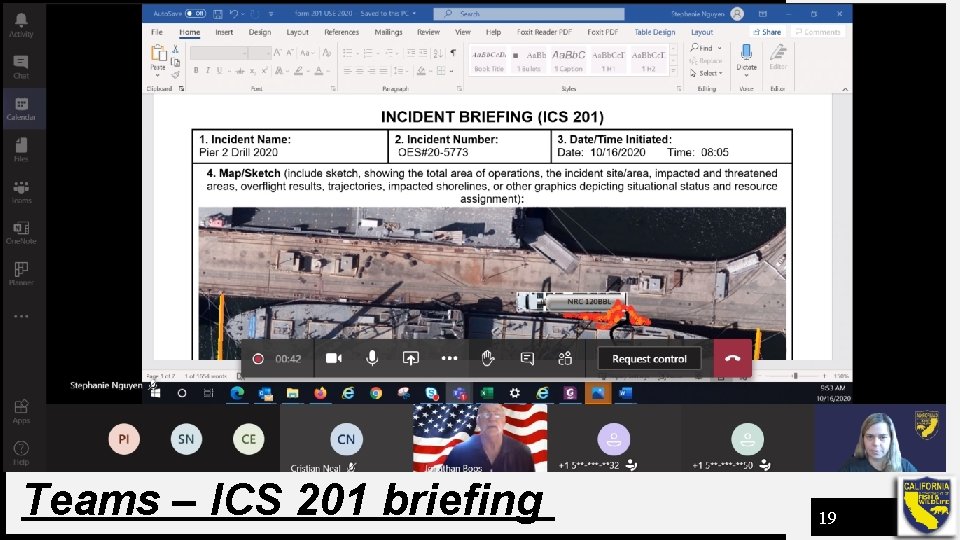The width and height of the screenshot is (960, 540).
Task: Toggle Bold formatting in Word
Action: [x=196, y=71]
